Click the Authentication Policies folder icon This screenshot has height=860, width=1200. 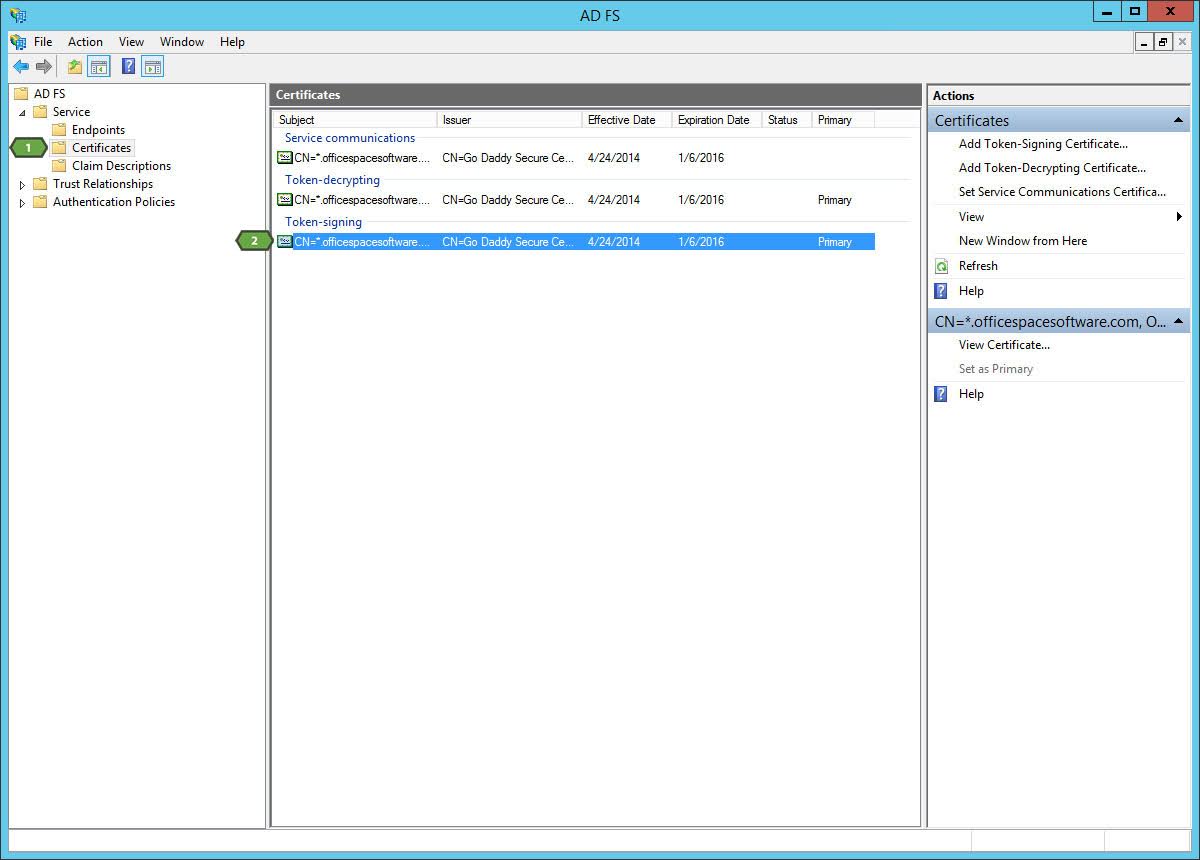tap(40, 202)
